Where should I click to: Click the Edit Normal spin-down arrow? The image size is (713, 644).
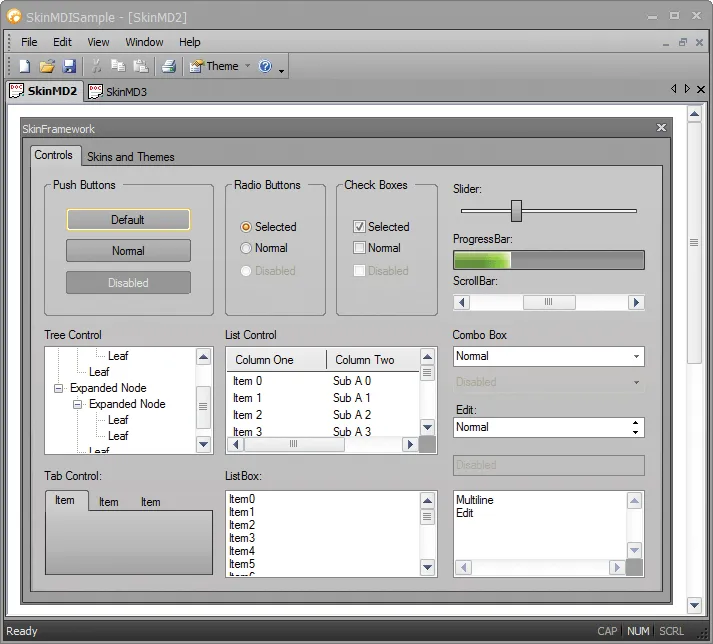635,433
